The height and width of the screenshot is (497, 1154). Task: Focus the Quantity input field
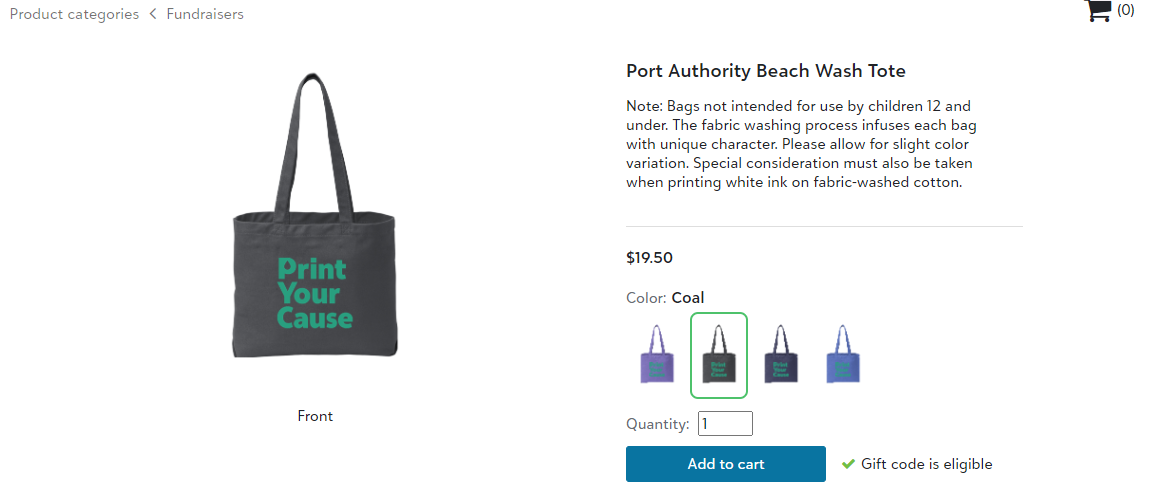[x=725, y=424]
